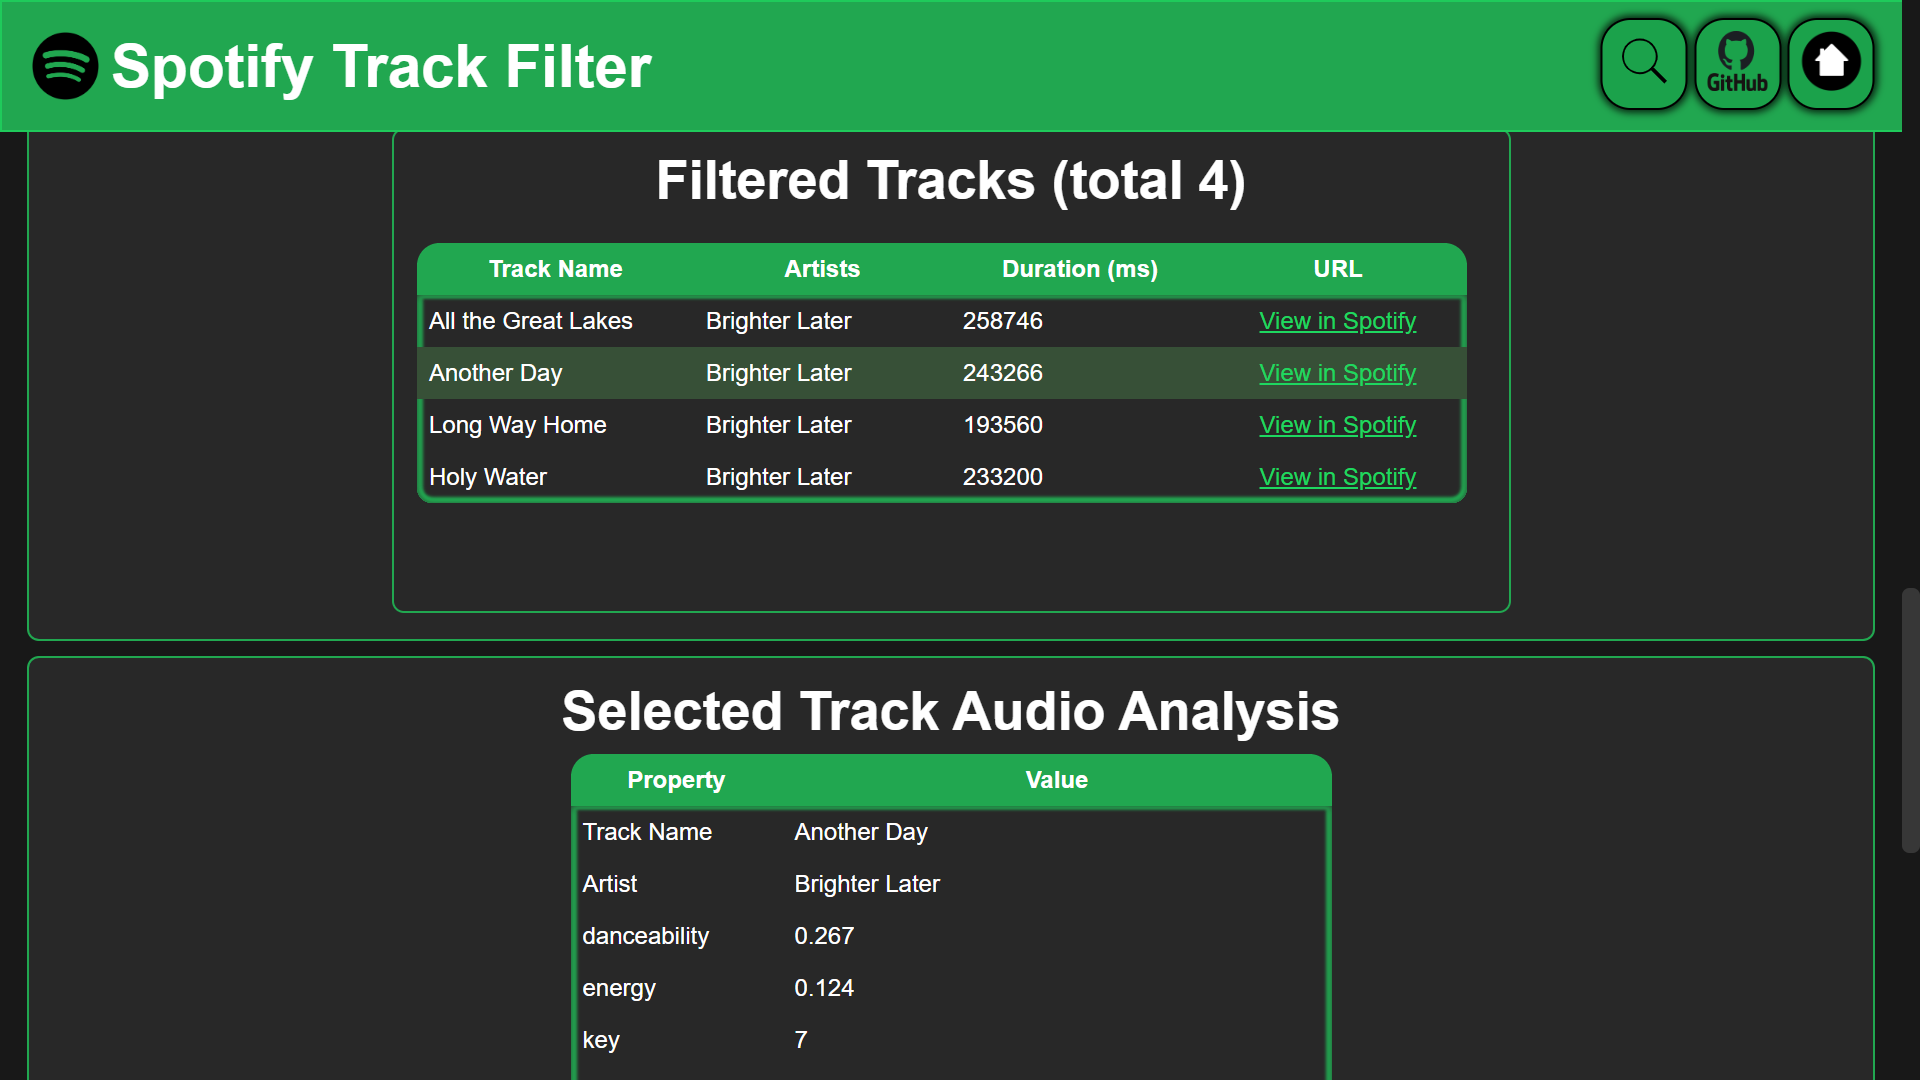Click Brighter Later value in analysis table
Screen dimensions: 1920x1080
coord(867,884)
